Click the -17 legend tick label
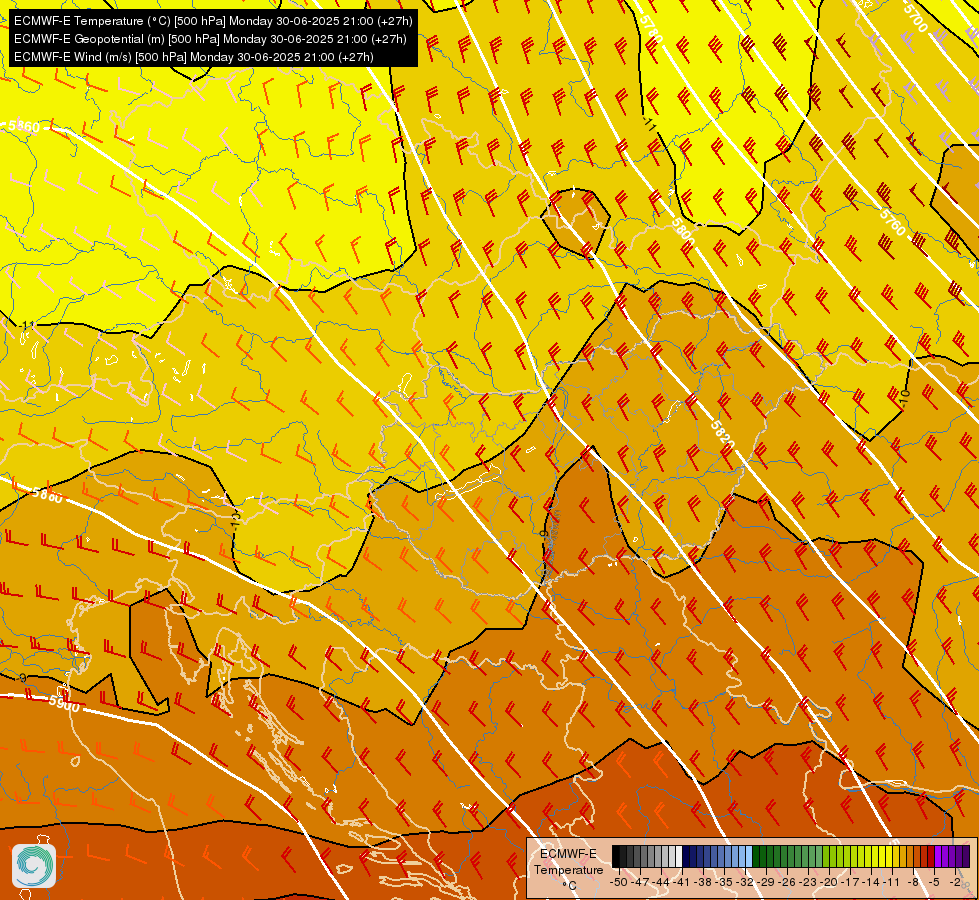 (850, 882)
